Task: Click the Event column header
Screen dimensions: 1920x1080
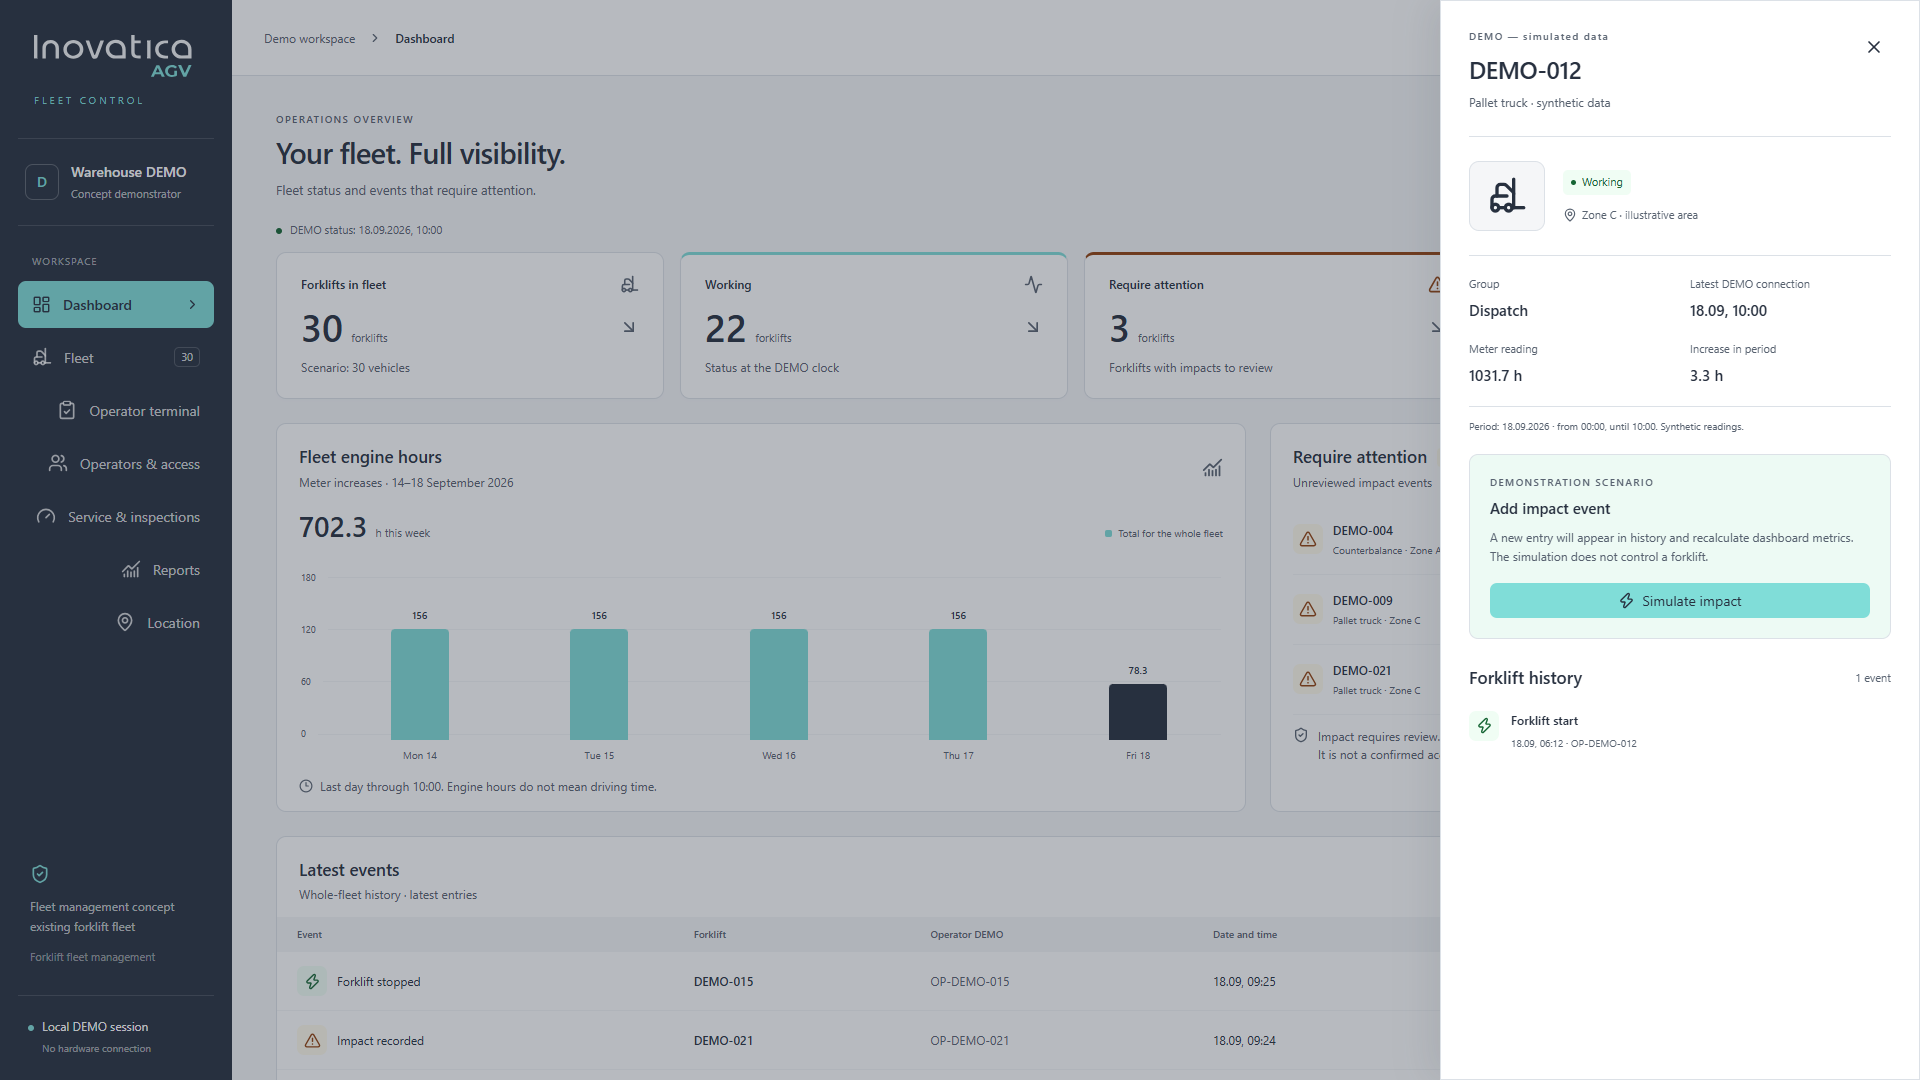Action: 310,935
